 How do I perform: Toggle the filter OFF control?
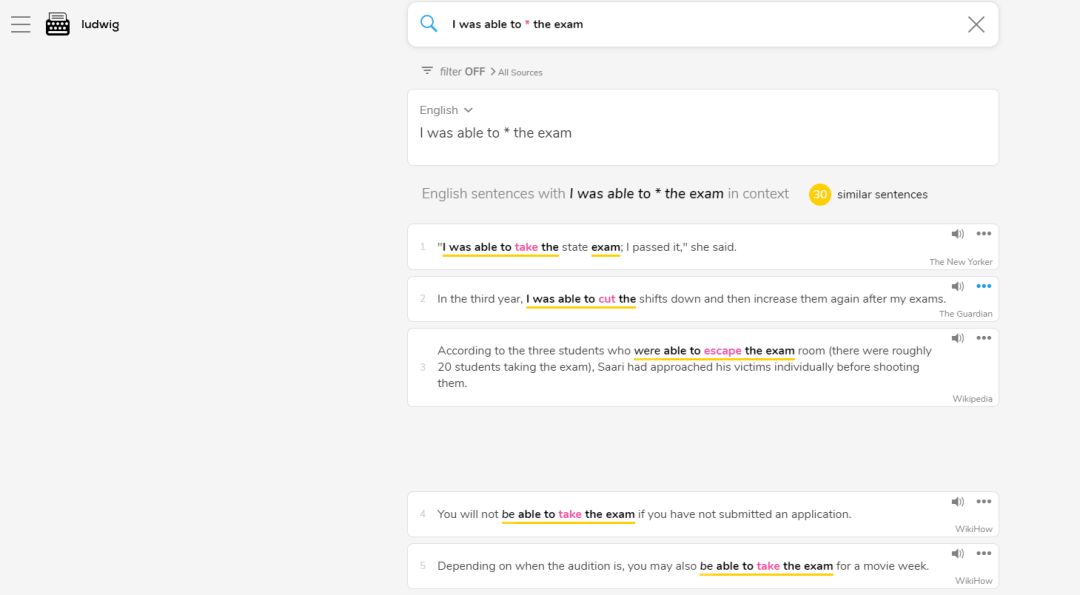point(453,72)
